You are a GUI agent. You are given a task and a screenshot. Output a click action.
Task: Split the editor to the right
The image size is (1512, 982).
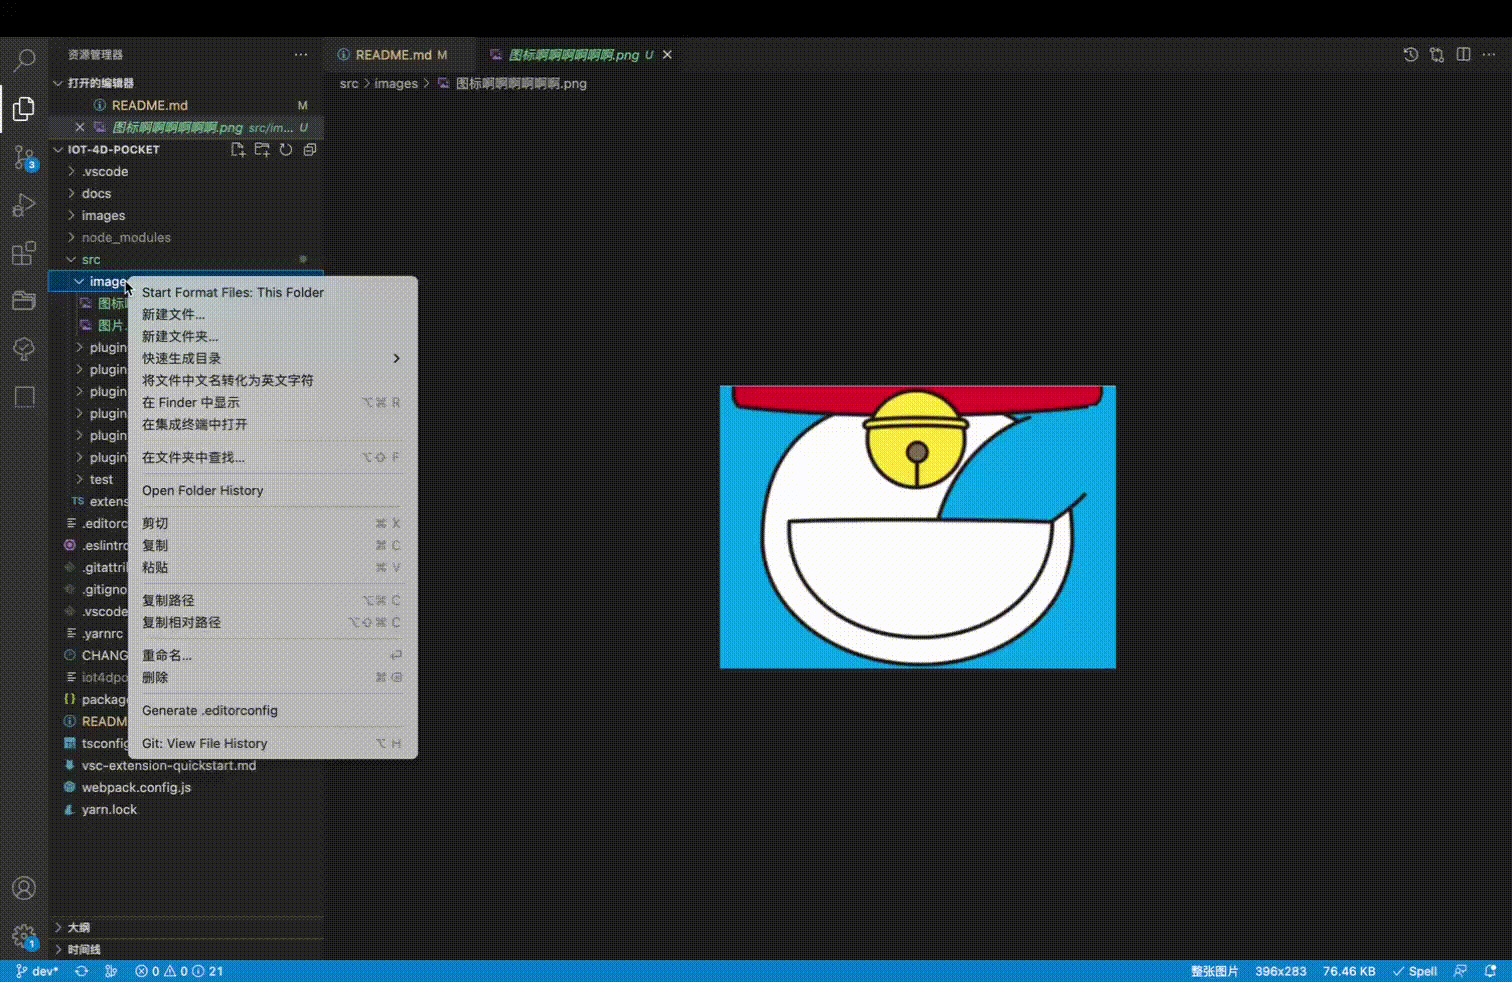click(1463, 55)
